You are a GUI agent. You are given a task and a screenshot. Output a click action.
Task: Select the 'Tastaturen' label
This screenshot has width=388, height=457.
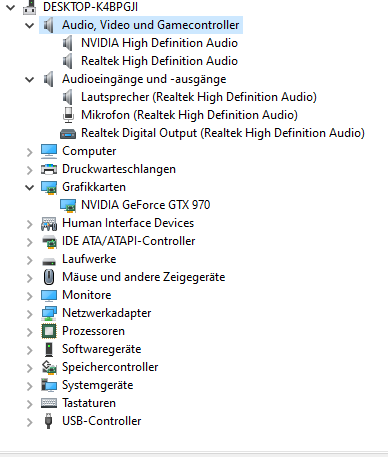pos(89,403)
